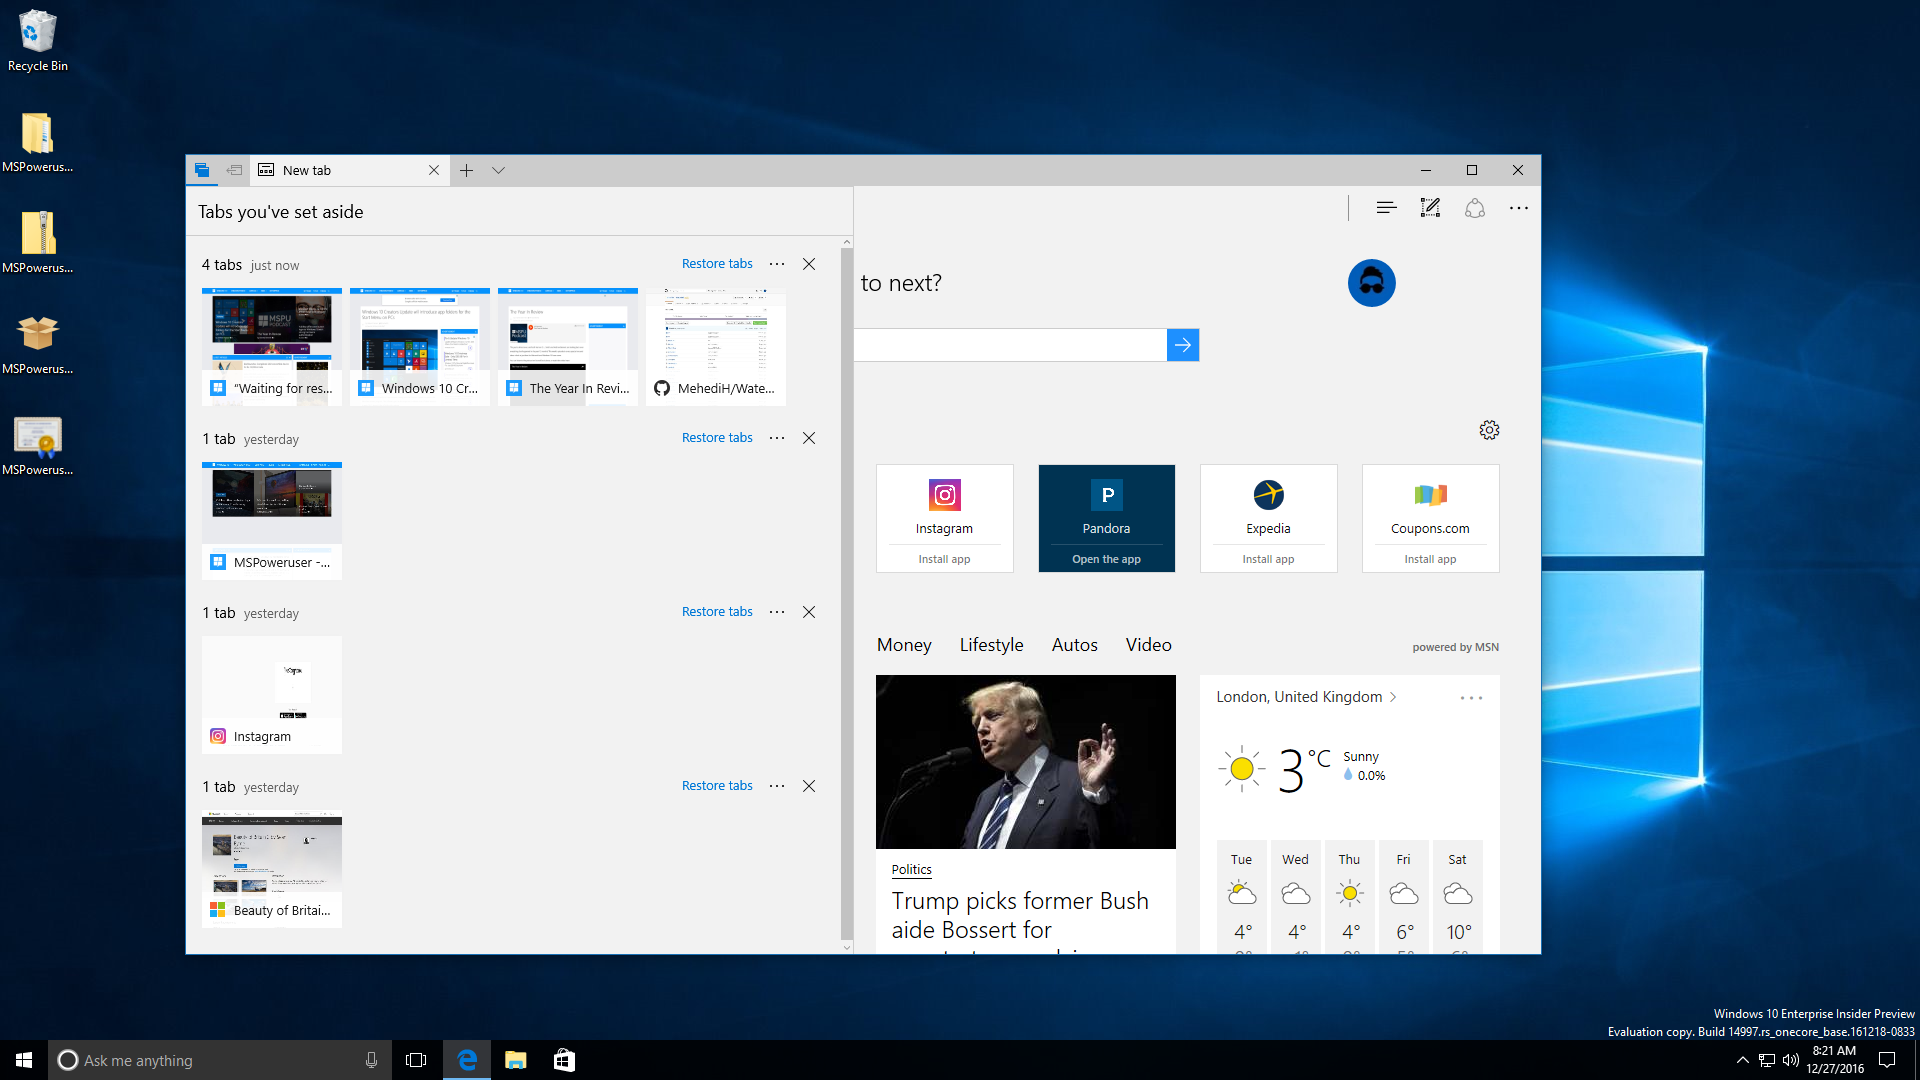1920x1080 pixels.
Task: Open the MehediH/Wate... GitHub thumbnail
Action: pyautogui.click(x=716, y=346)
